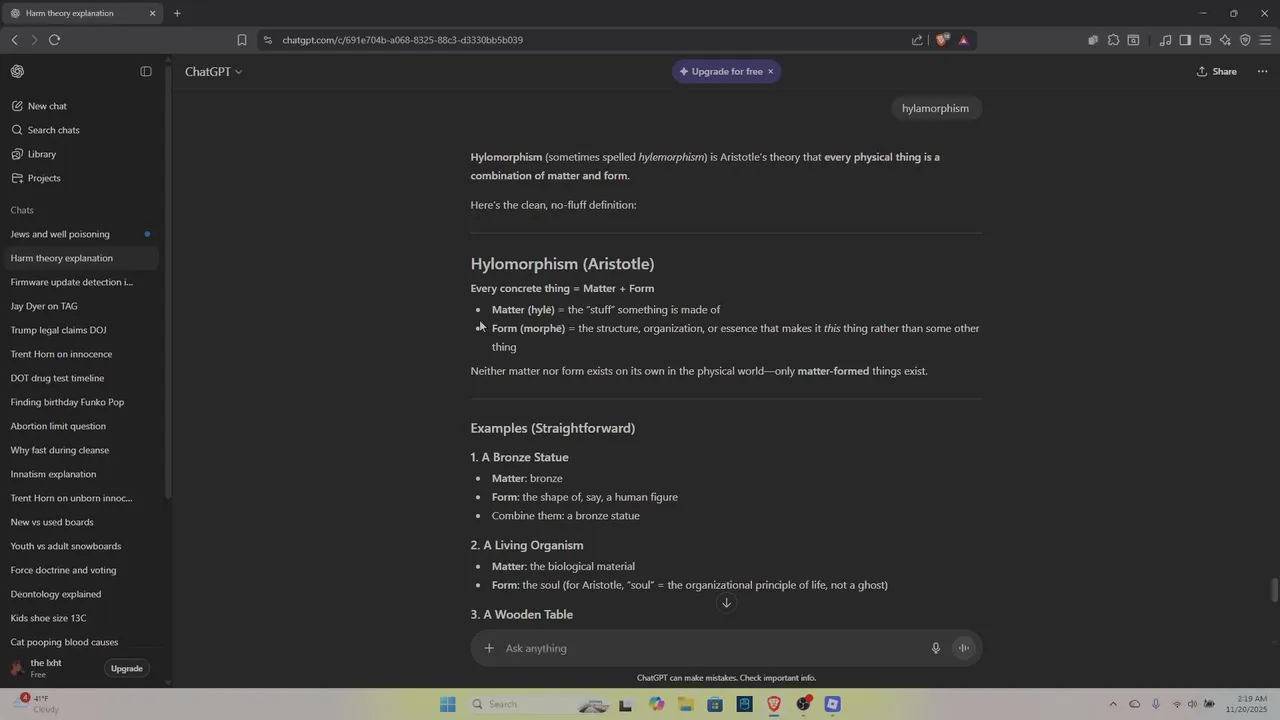Image resolution: width=1280 pixels, height=720 pixels.
Task: Toggle the browser sidebar panel icon
Action: 1185,40
